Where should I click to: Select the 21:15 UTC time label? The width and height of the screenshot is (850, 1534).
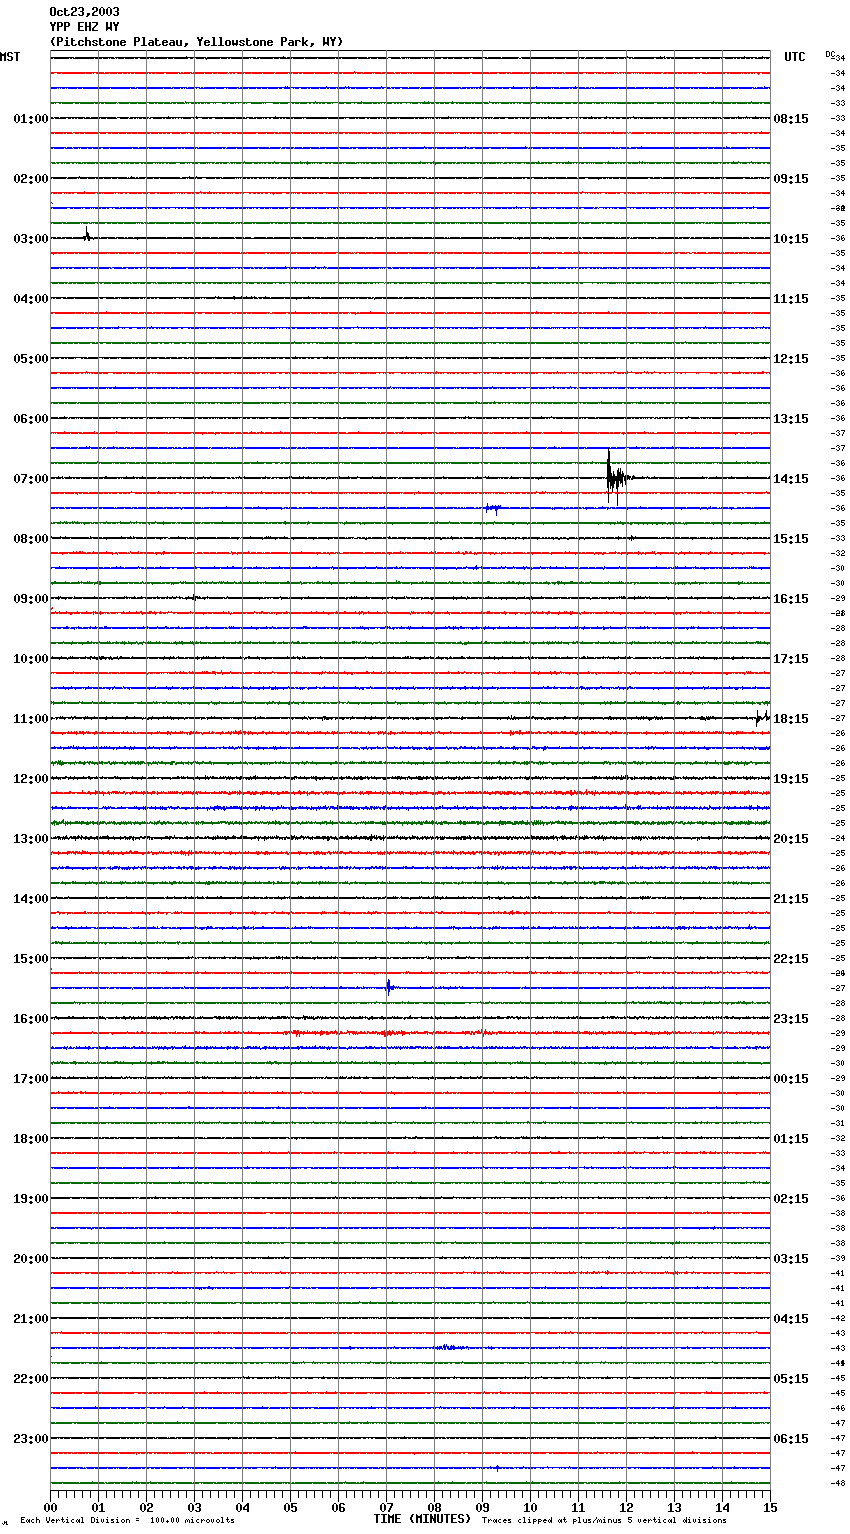[791, 899]
